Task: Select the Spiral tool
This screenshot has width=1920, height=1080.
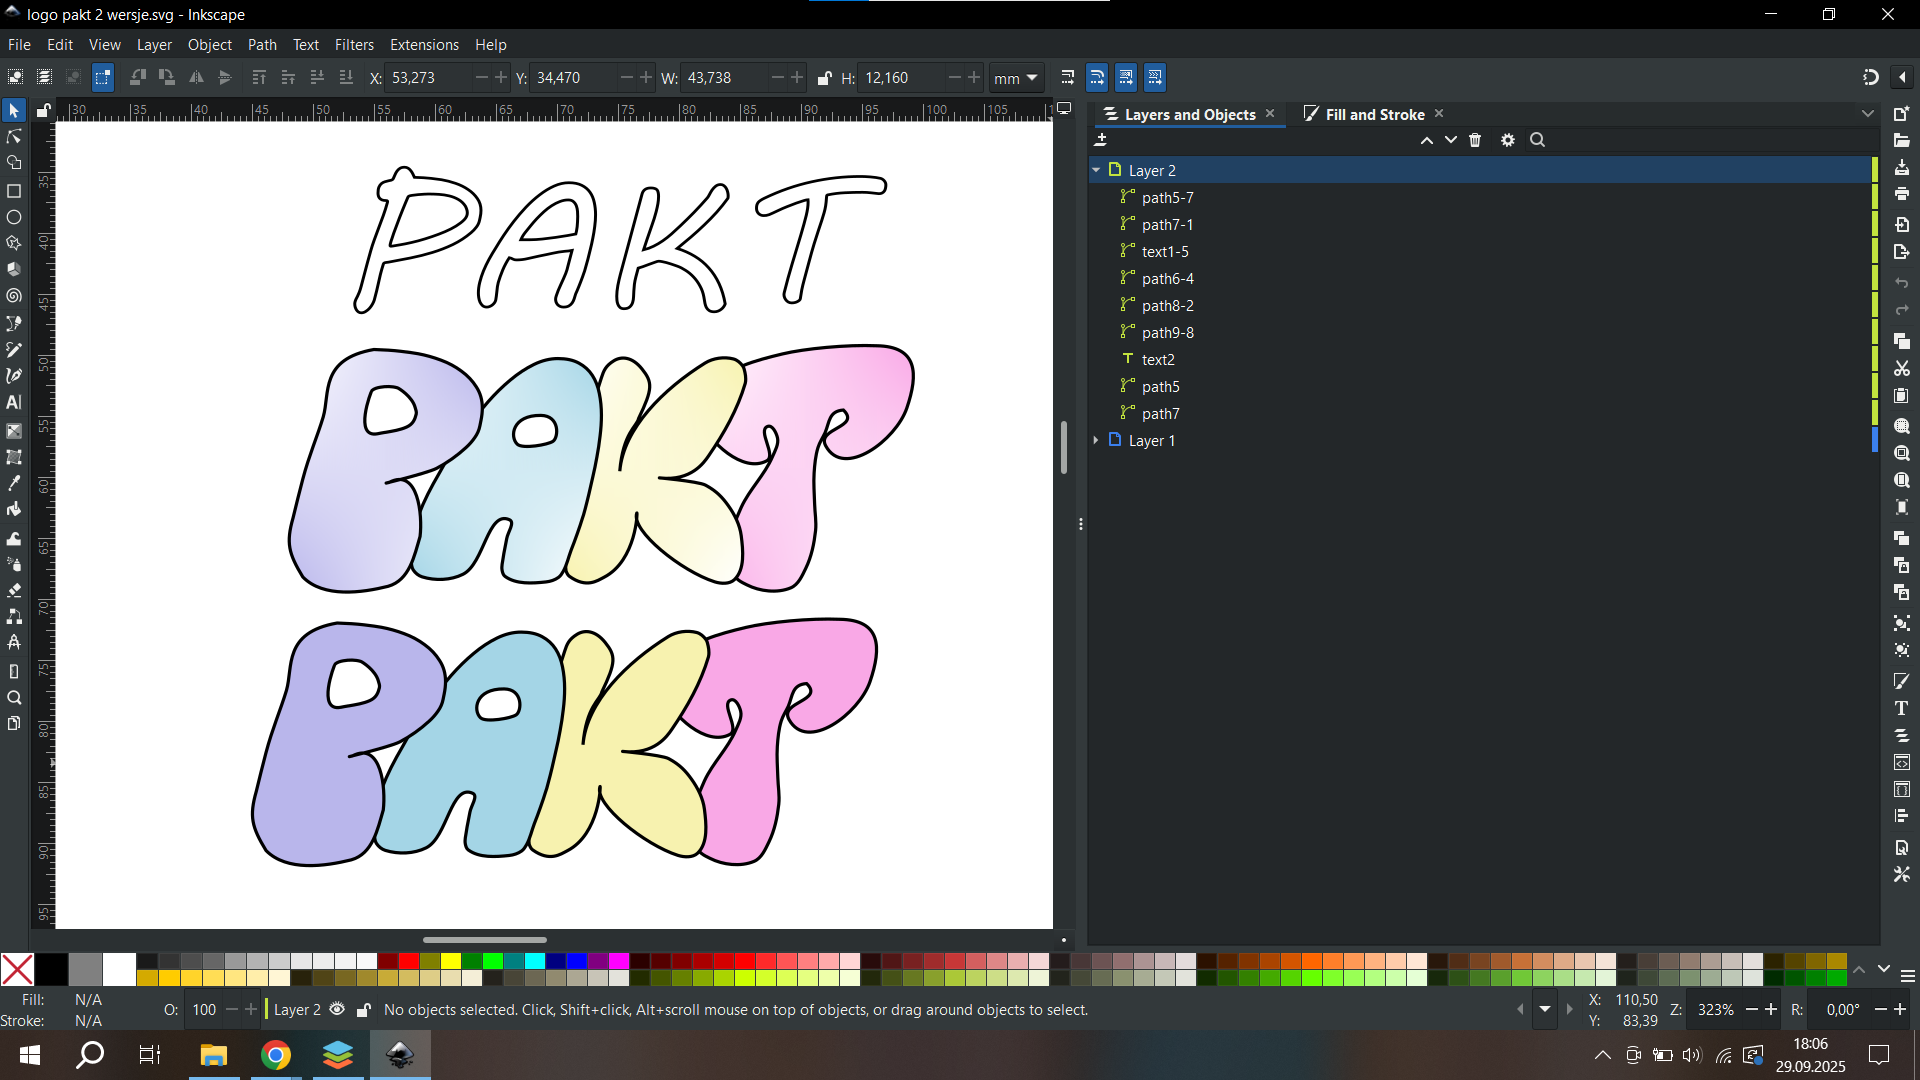Action: [14, 296]
